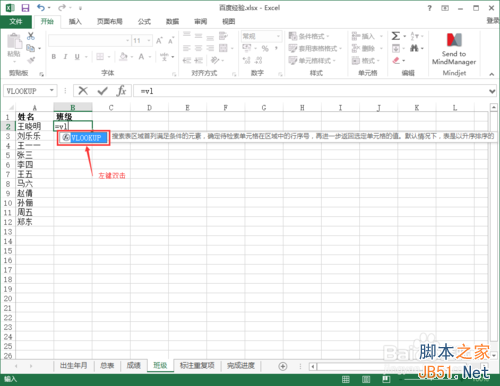The width and height of the screenshot is (500, 386).
Task: Click Select All corner triangle
Action: [10, 107]
